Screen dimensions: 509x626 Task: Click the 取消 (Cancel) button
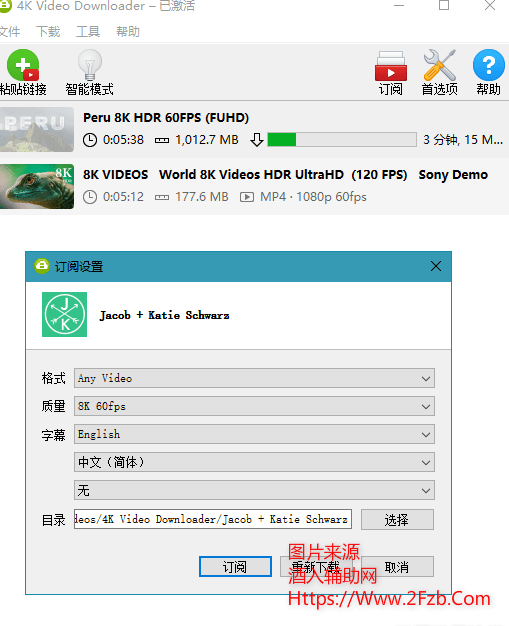tap(397, 567)
